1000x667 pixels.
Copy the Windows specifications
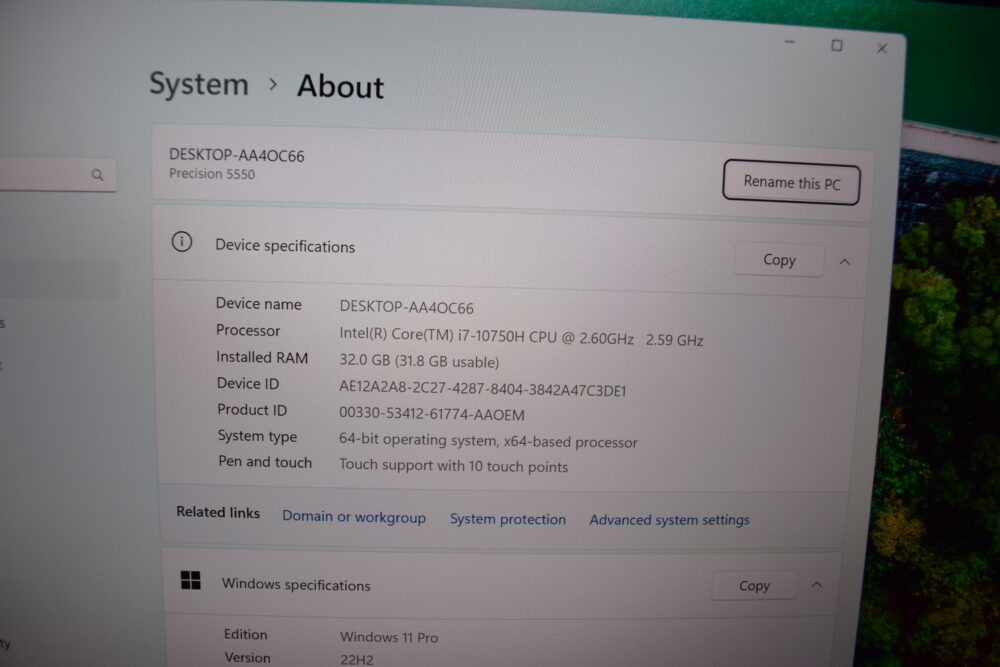[754, 585]
